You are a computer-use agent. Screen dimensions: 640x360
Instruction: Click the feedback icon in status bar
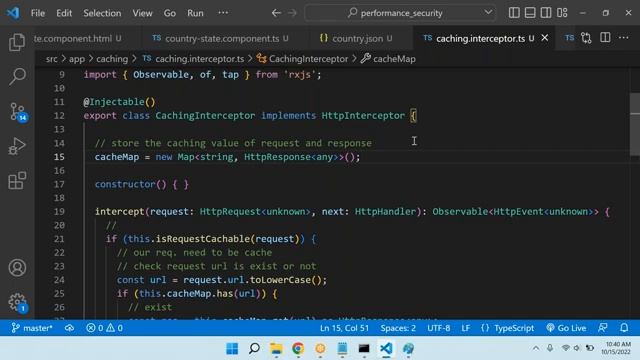(602, 328)
